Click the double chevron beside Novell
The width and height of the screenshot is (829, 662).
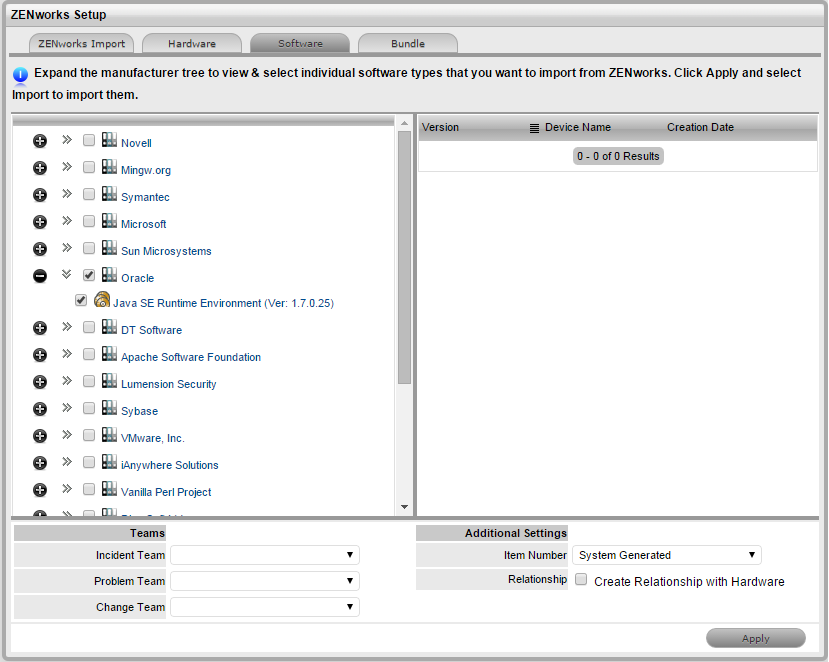(67, 140)
